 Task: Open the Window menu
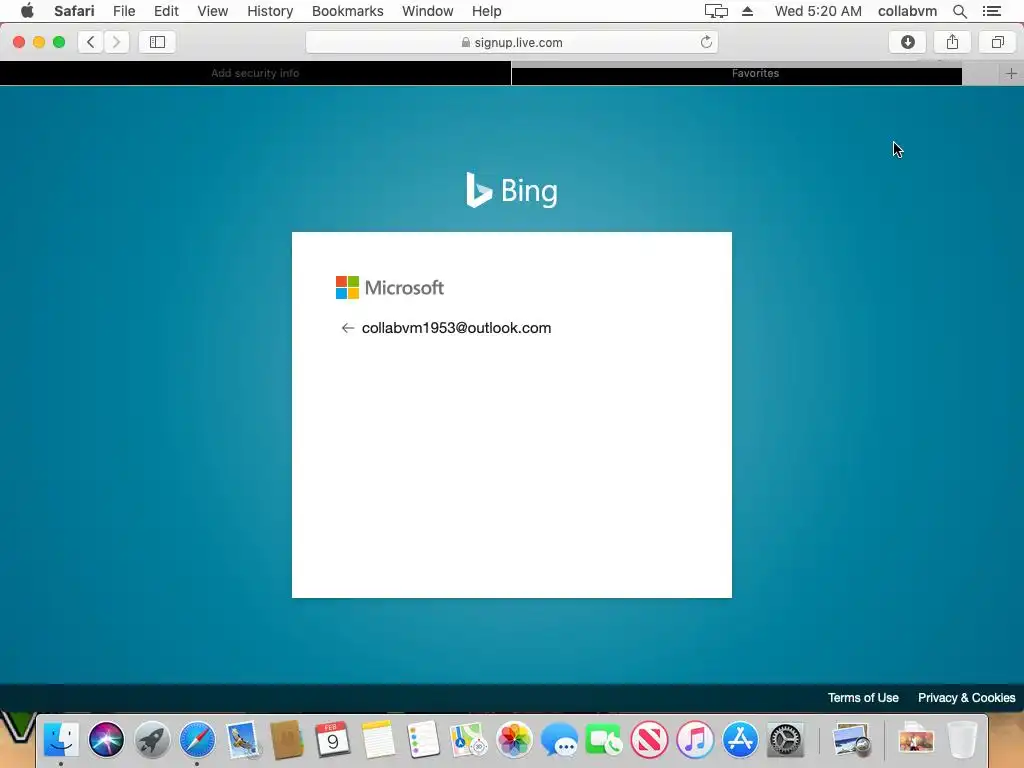click(427, 11)
